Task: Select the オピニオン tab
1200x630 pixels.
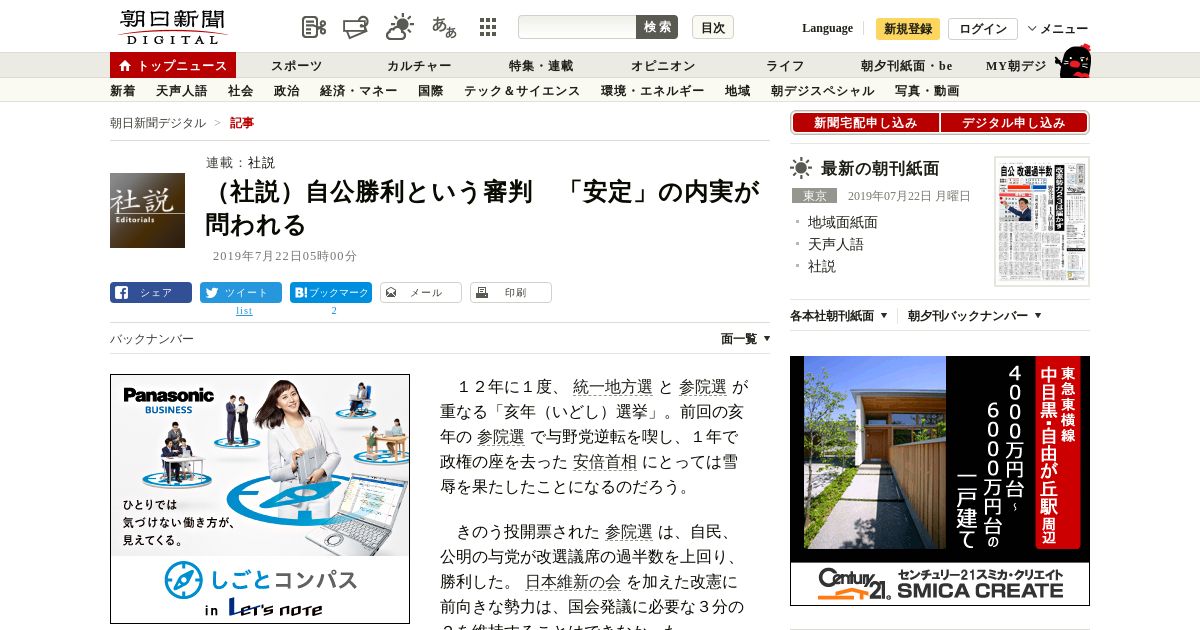Action: click(663, 66)
